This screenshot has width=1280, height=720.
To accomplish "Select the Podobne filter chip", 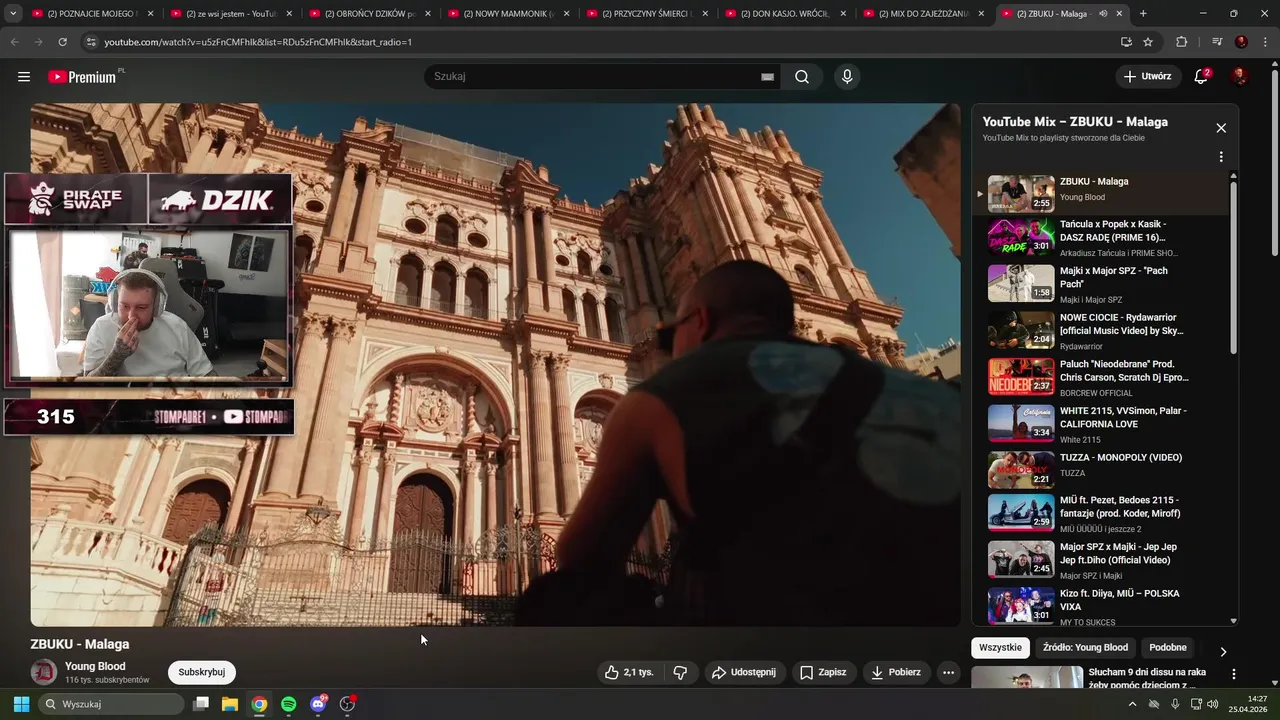I will pyautogui.click(x=1168, y=648).
